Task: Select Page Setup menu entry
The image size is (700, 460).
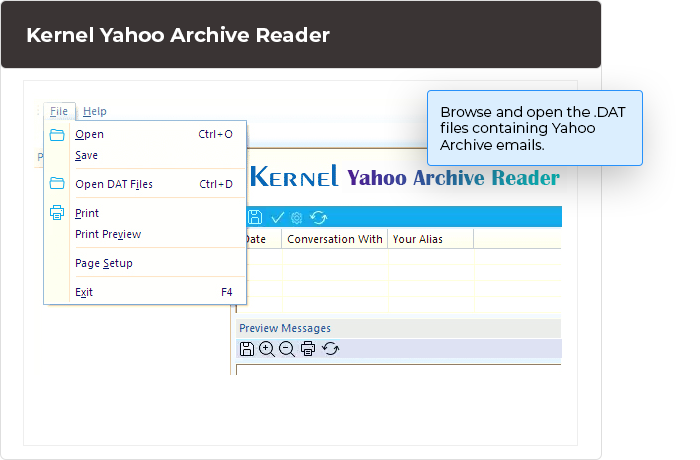Action: (x=146, y=263)
